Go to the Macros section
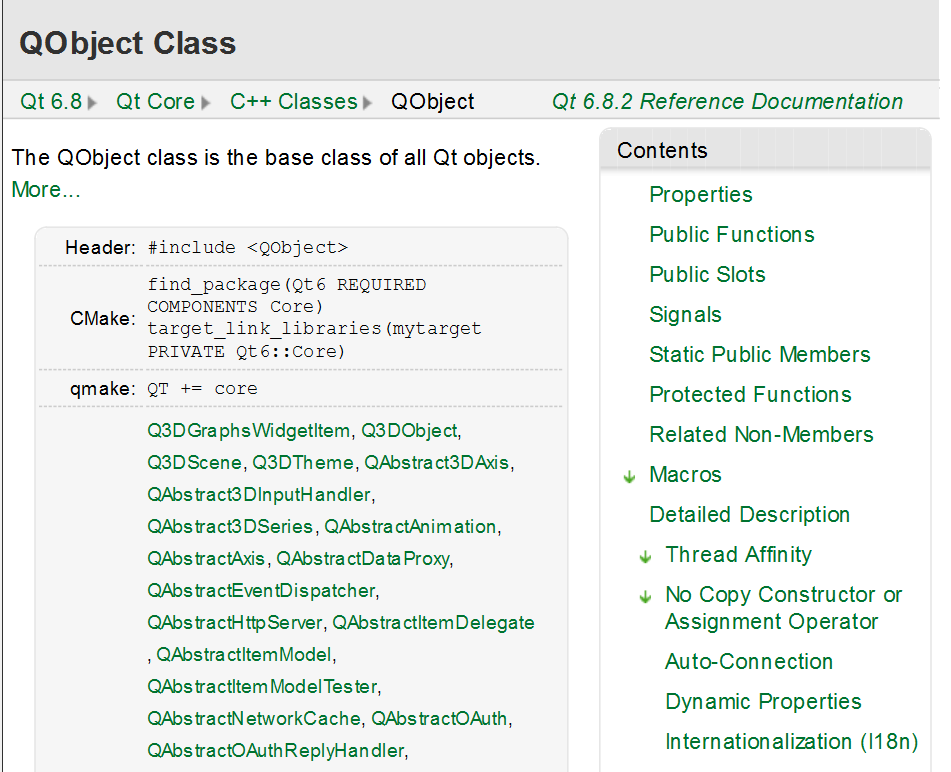The width and height of the screenshot is (951, 772). click(685, 474)
